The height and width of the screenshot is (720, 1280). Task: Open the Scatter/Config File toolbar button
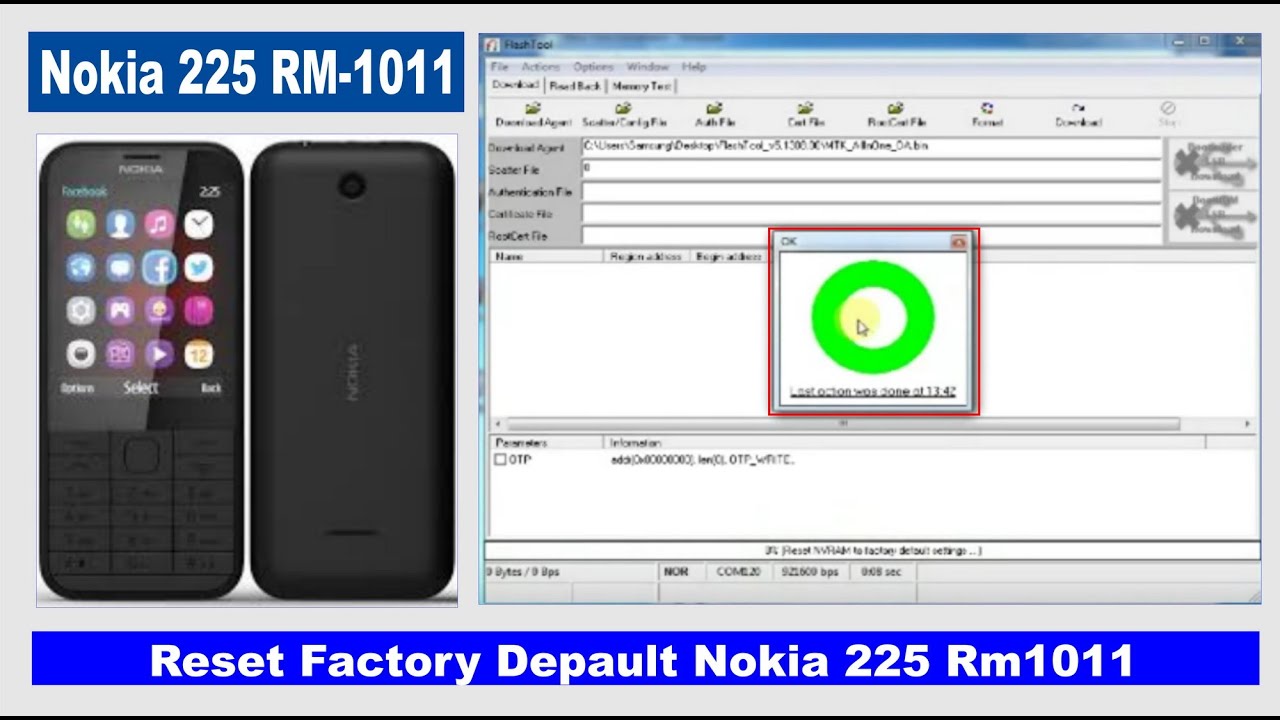pyautogui.click(x=624, y=115)
